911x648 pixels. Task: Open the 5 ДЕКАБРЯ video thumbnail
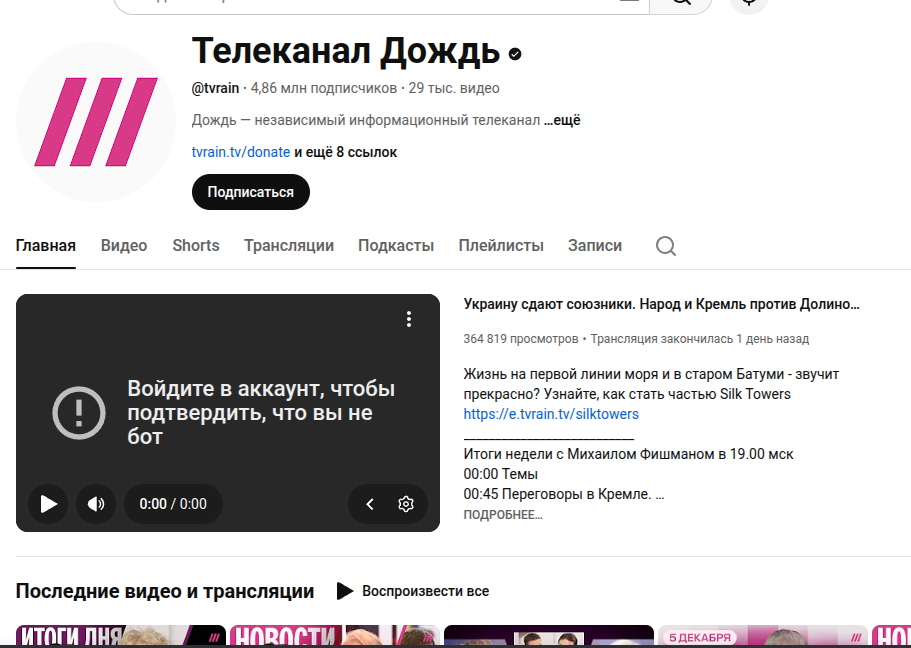(x=762, y=636)
